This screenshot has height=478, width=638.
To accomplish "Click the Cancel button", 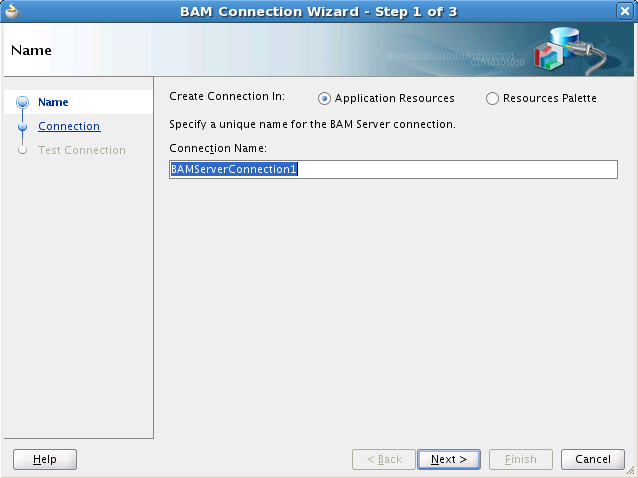I will pos(593,459).
